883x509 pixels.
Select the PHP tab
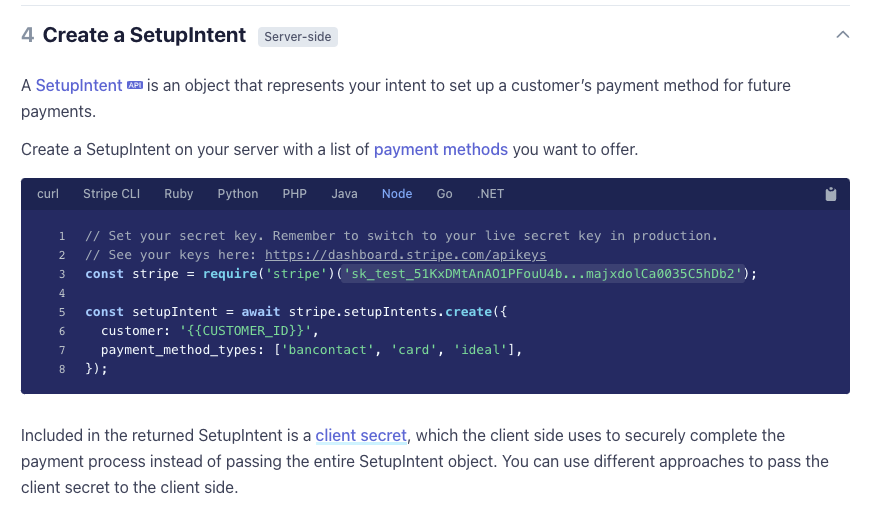pyautogui.click(x=295, y=194)
